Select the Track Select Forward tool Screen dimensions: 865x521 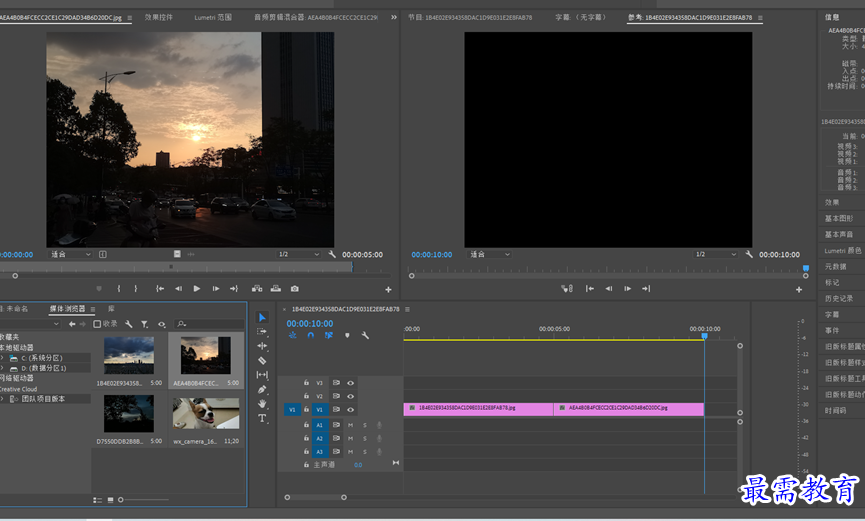click(262, 332)
